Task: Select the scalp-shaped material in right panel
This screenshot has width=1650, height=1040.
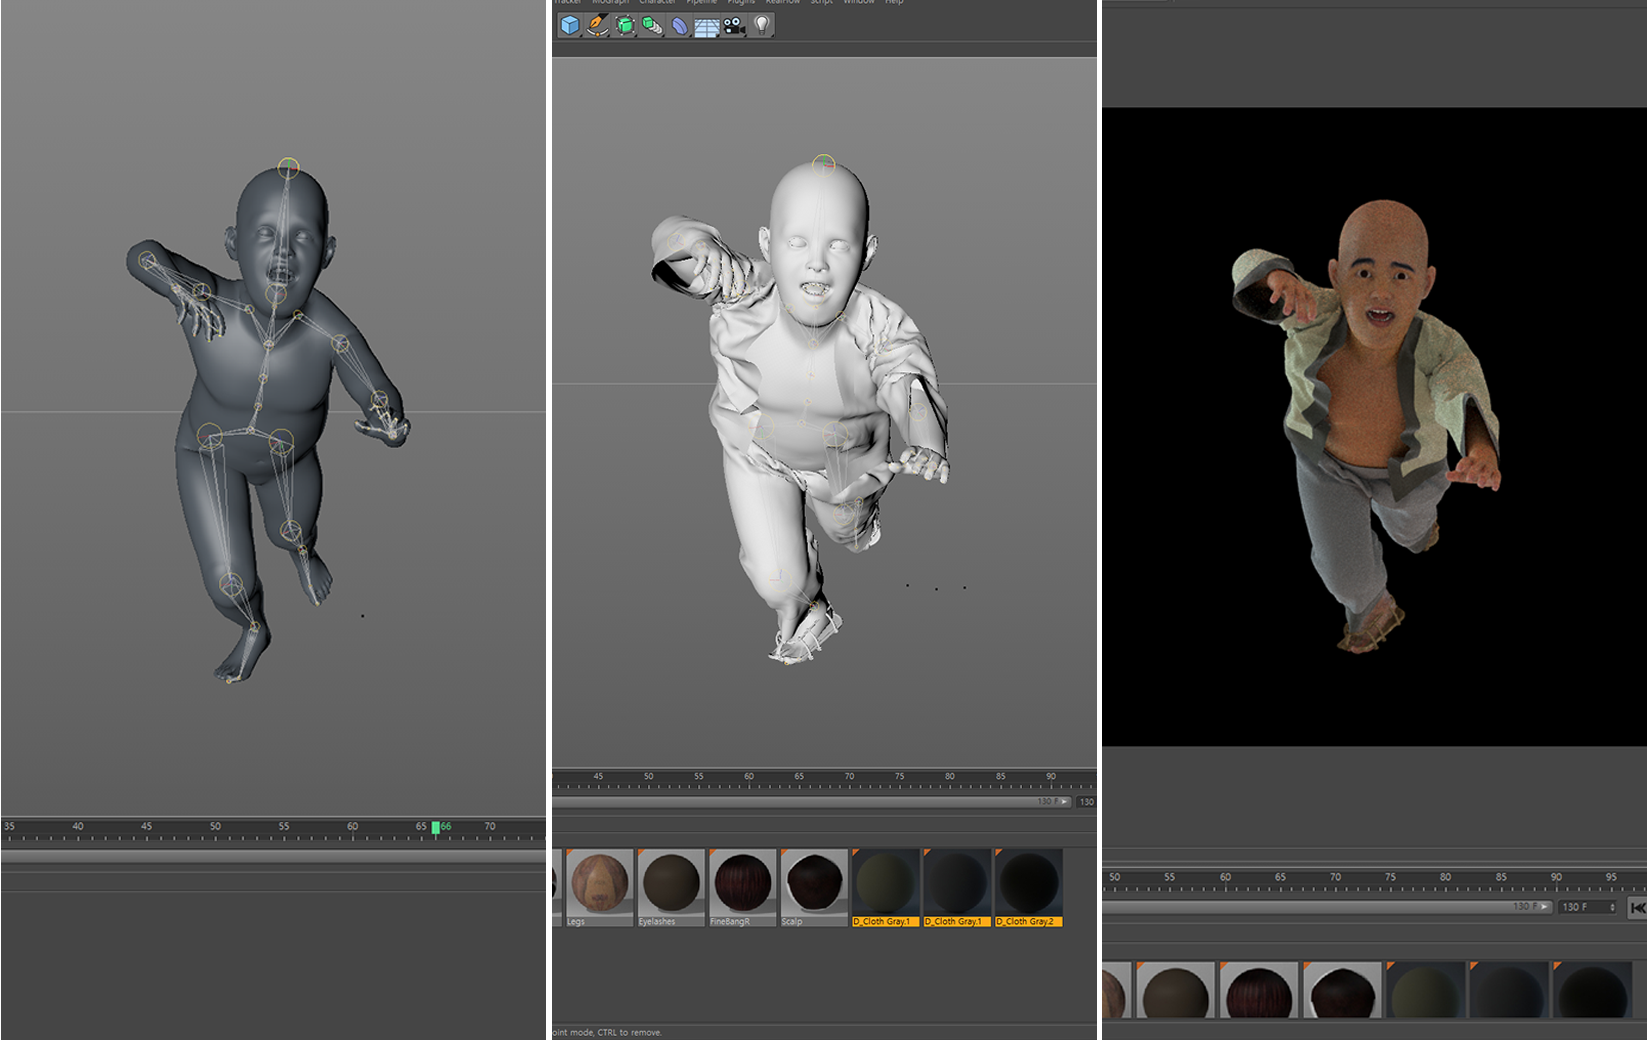Action: (x=1343, y=992)
